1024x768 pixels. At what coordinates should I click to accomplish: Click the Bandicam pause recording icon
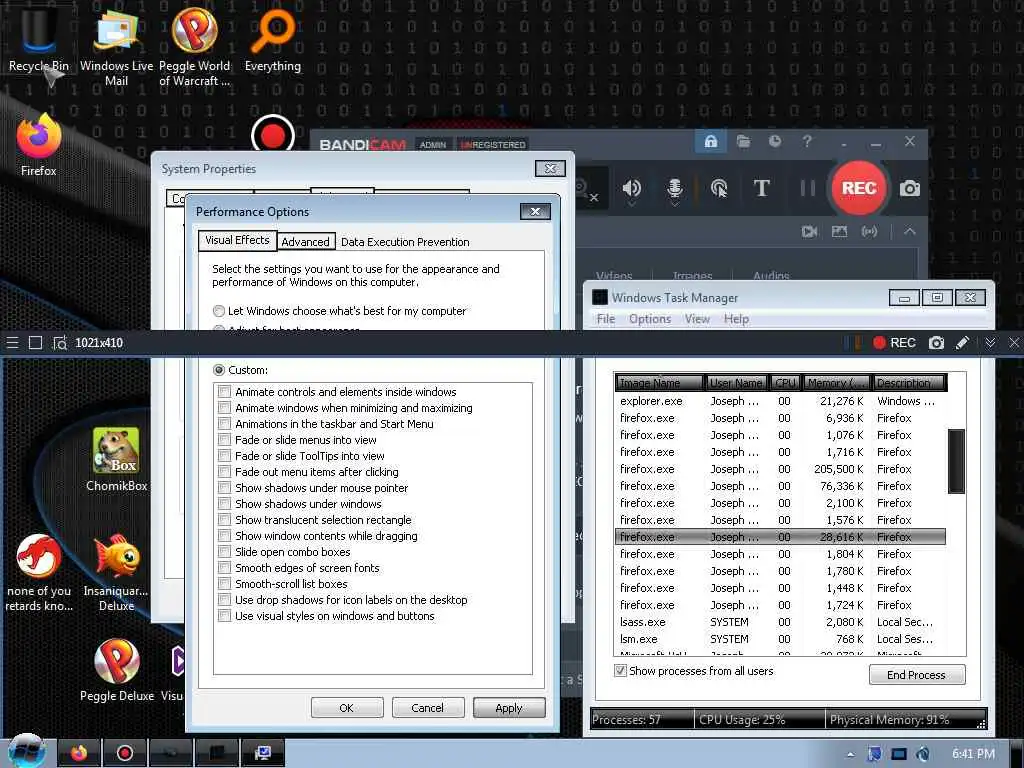pyautogui.click(x=808, y=188)
